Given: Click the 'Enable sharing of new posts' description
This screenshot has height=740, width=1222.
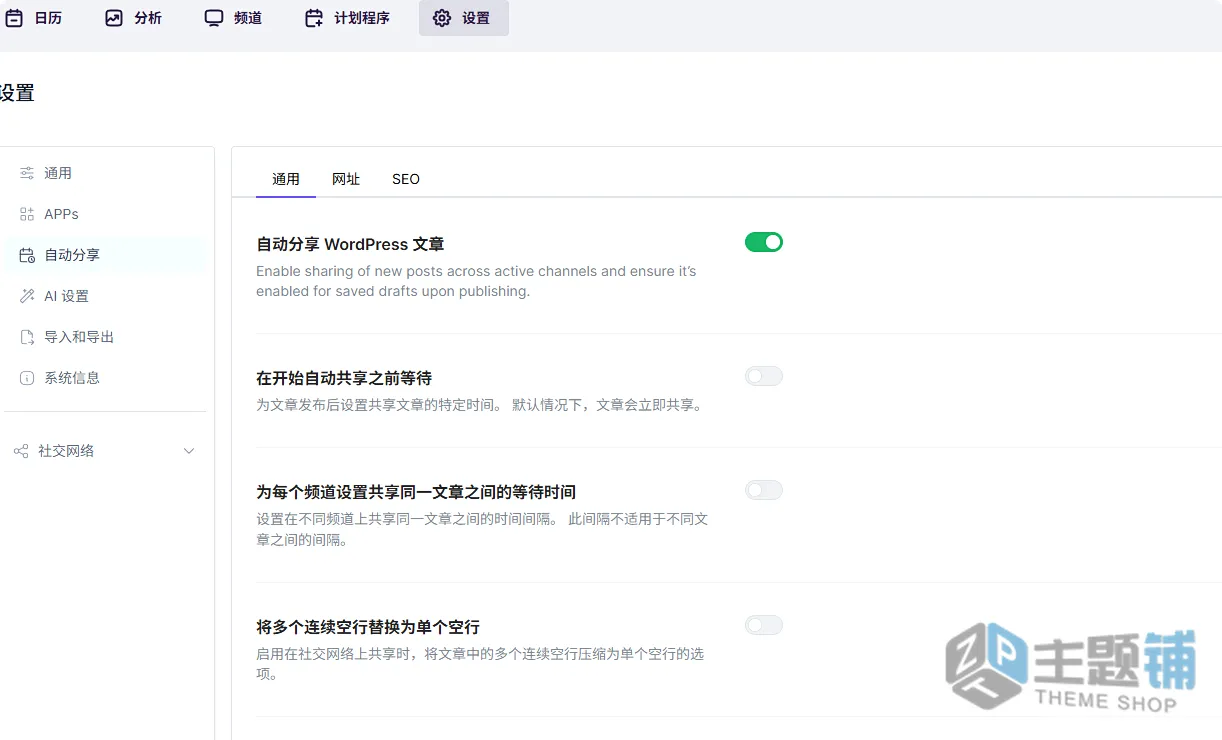Looking at the screenshot, I should [x=476, y=281].
